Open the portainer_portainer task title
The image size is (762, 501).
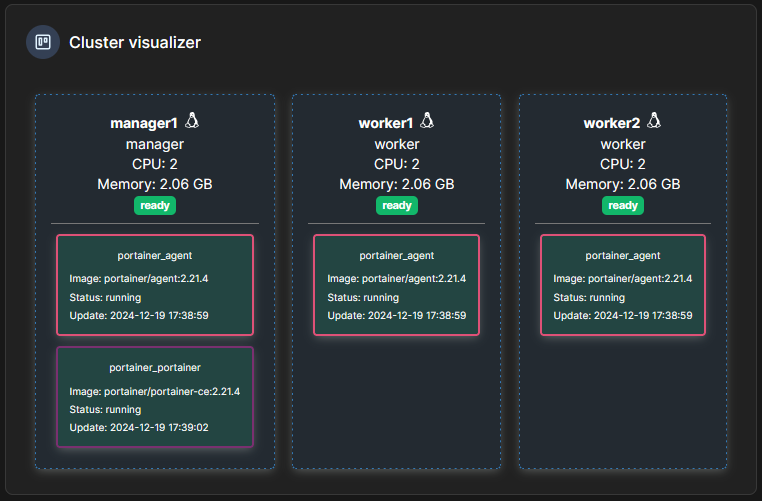(x=155, y=368)
